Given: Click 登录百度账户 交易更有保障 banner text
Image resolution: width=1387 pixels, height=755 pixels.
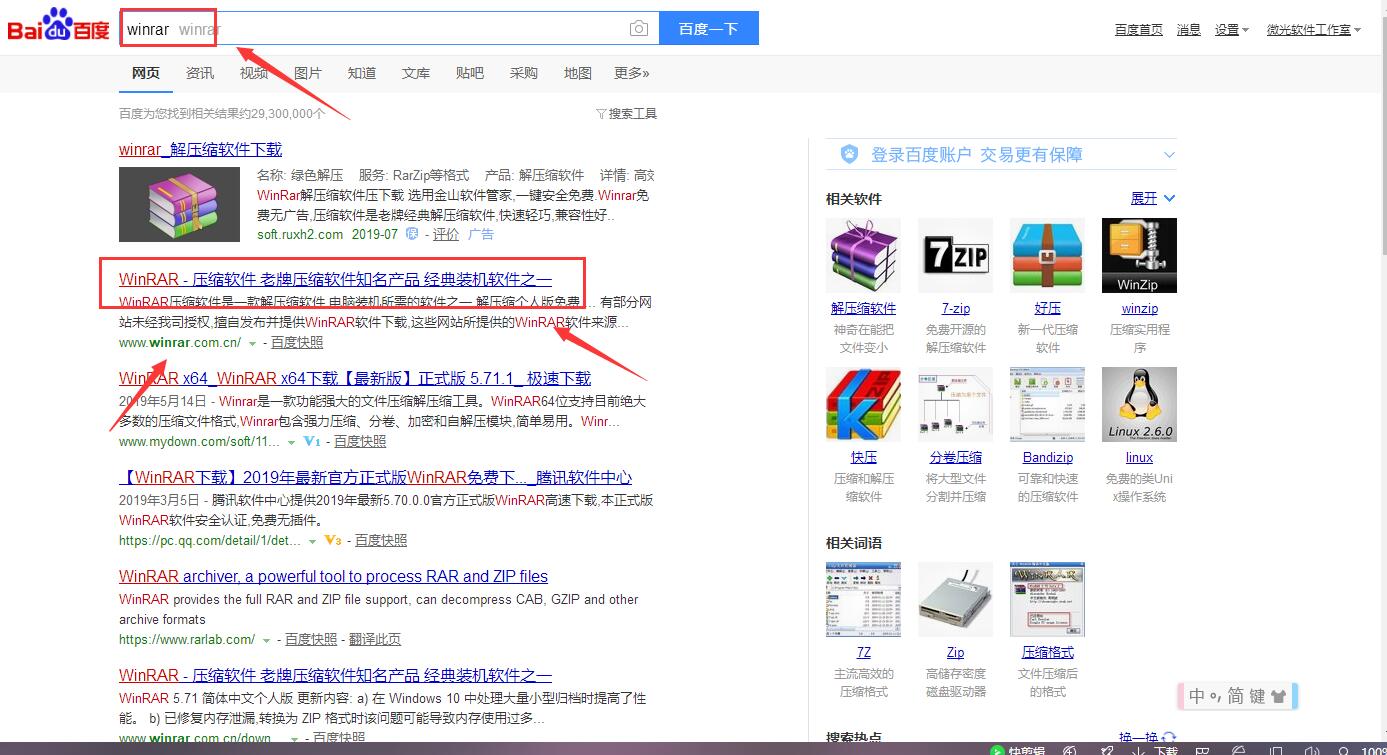Looking at the screenshot, I should pyautogui.click(x=976, y=154).
